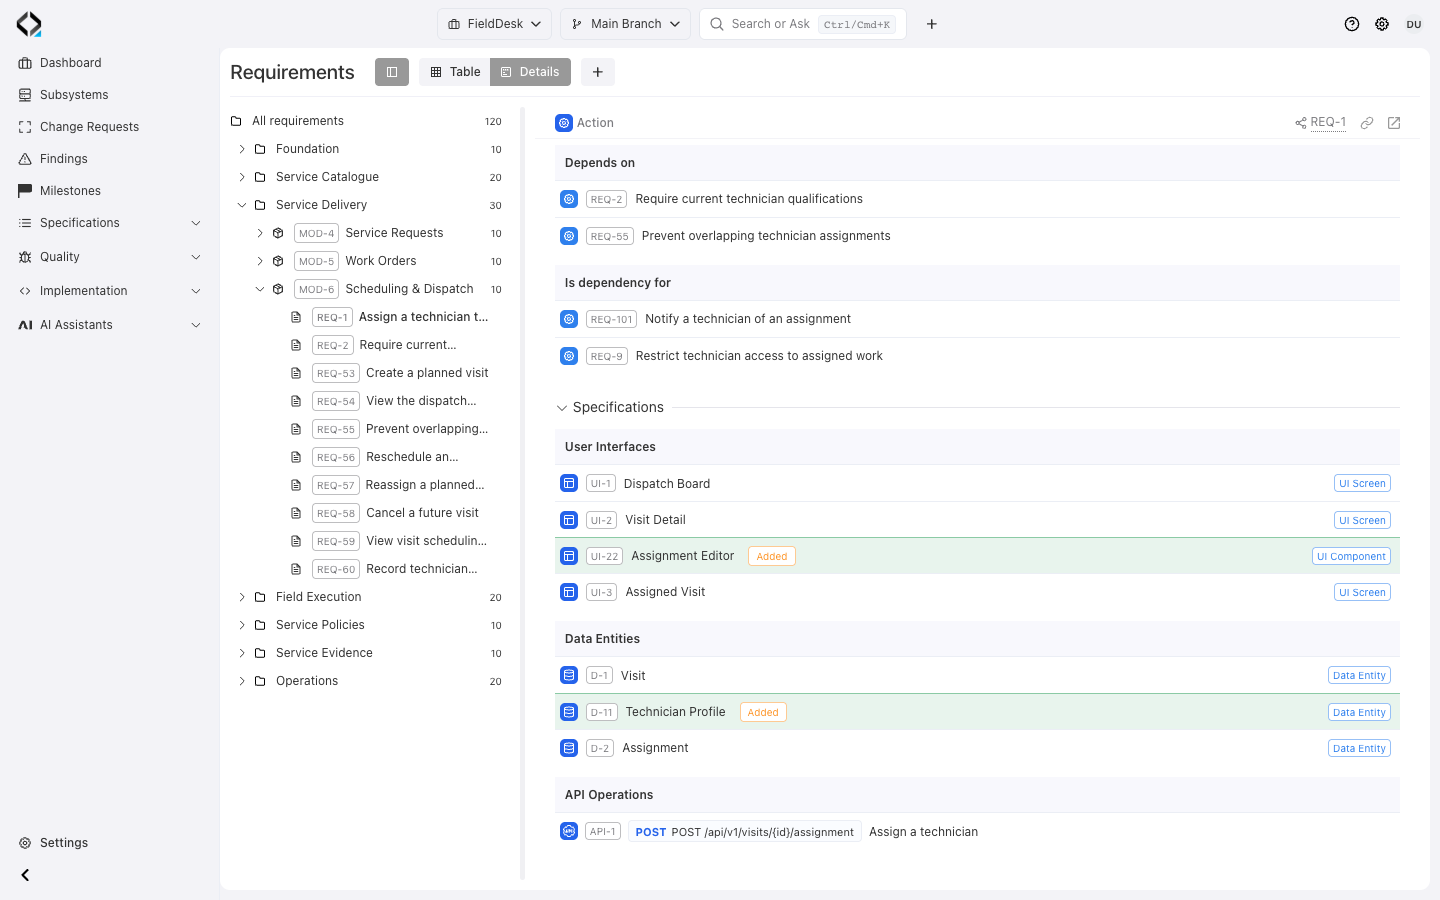Open the help icon in top bar
Image resolution: width=1440 pixels, height=900 pixels.
click(1352, 24)
